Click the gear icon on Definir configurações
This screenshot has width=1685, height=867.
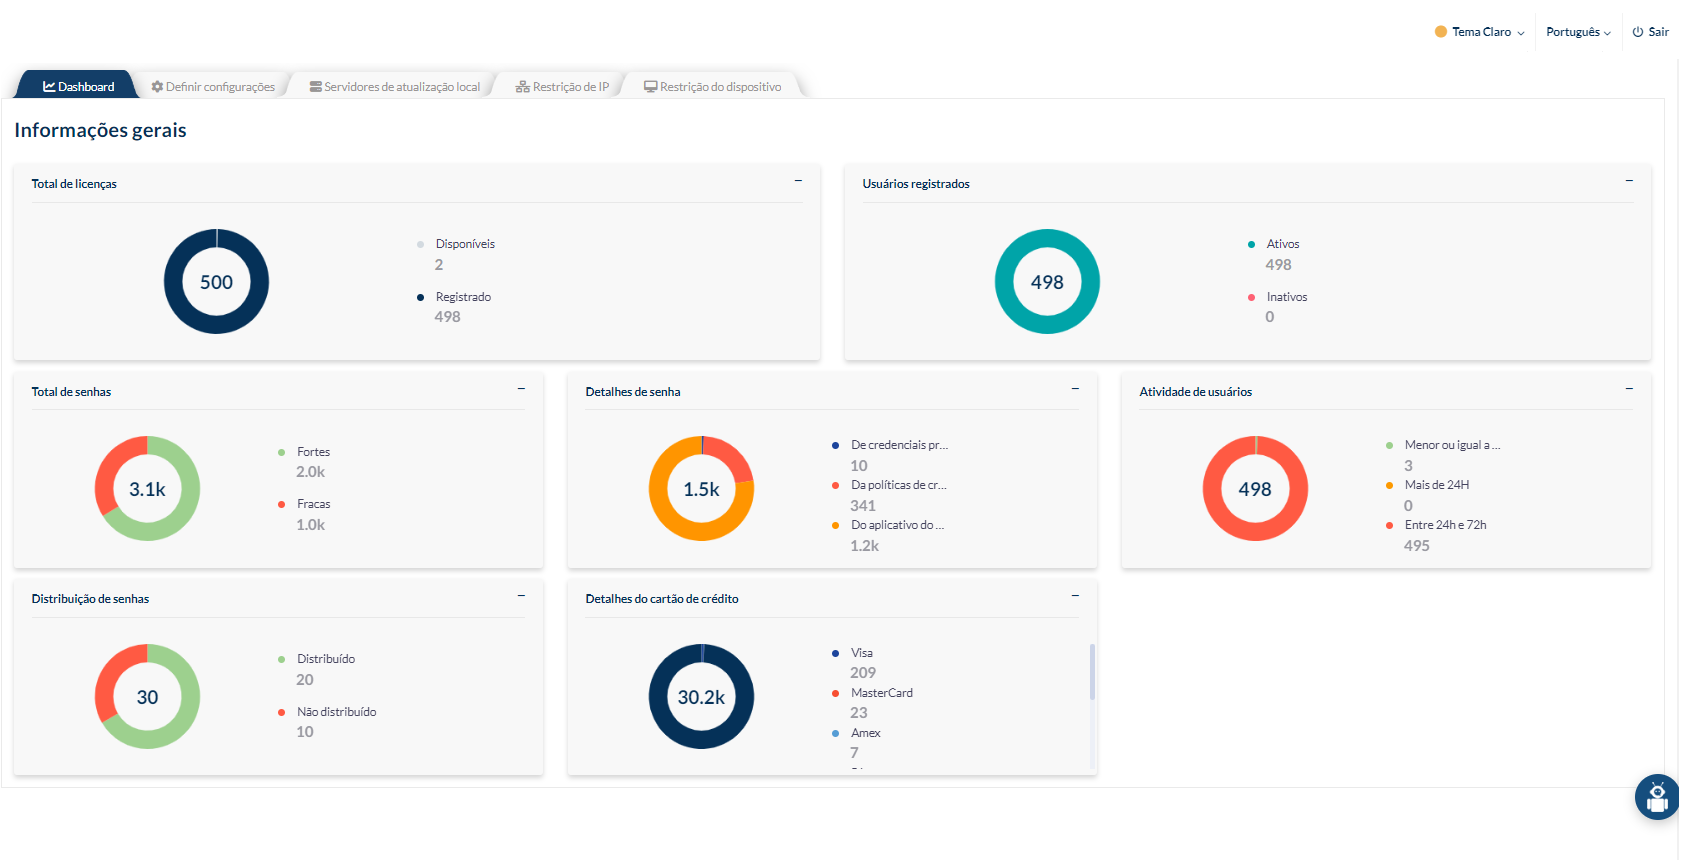(157, 87)
